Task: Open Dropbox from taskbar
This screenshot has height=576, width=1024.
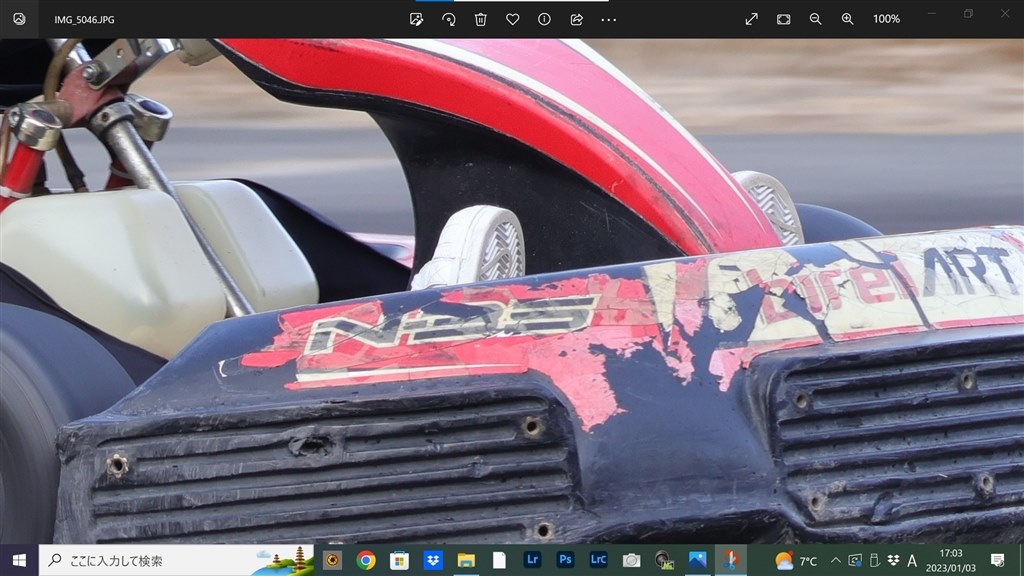Action: (432, 560)
